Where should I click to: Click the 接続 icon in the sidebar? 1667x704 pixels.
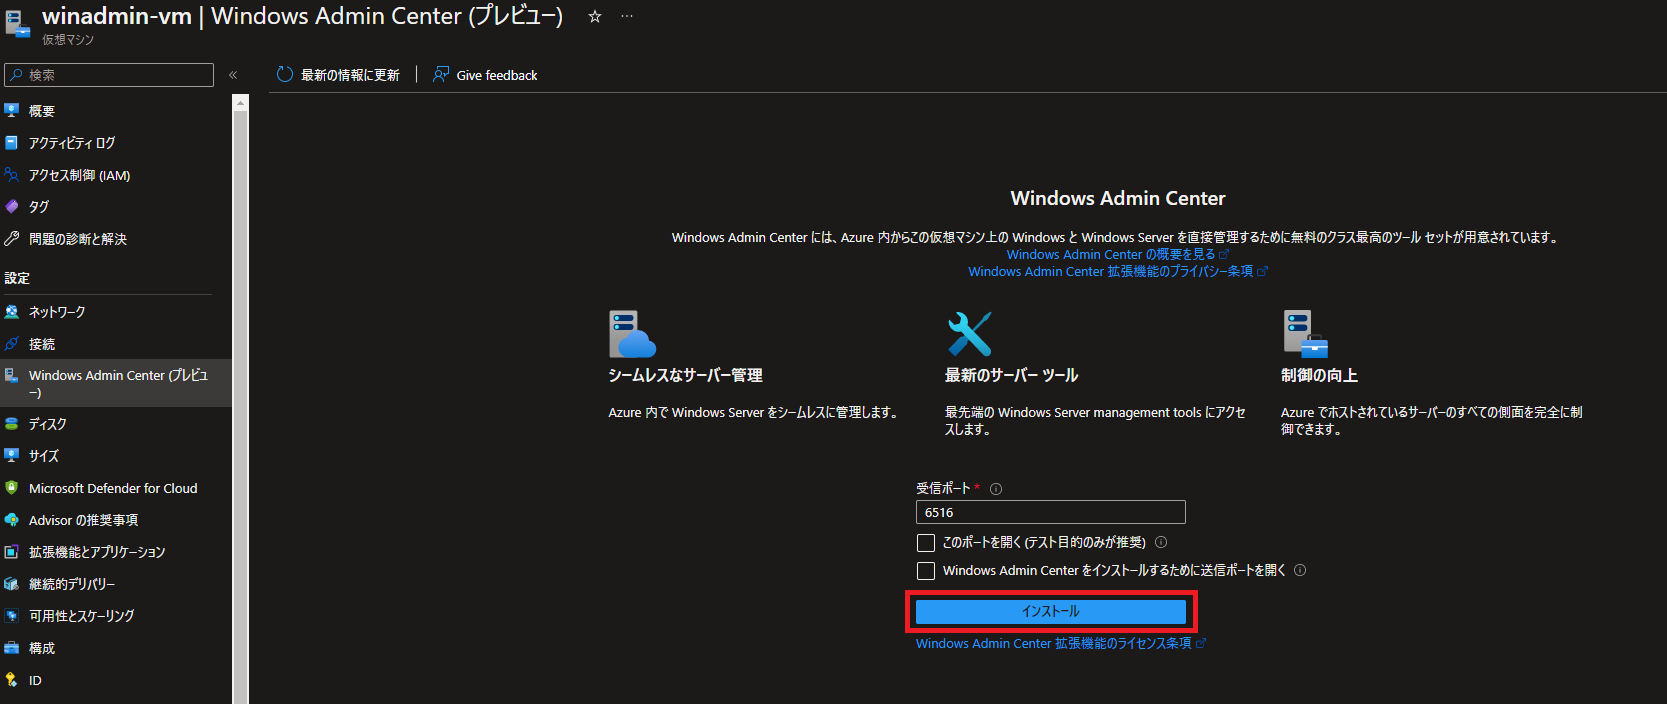[x=12, y=343]
